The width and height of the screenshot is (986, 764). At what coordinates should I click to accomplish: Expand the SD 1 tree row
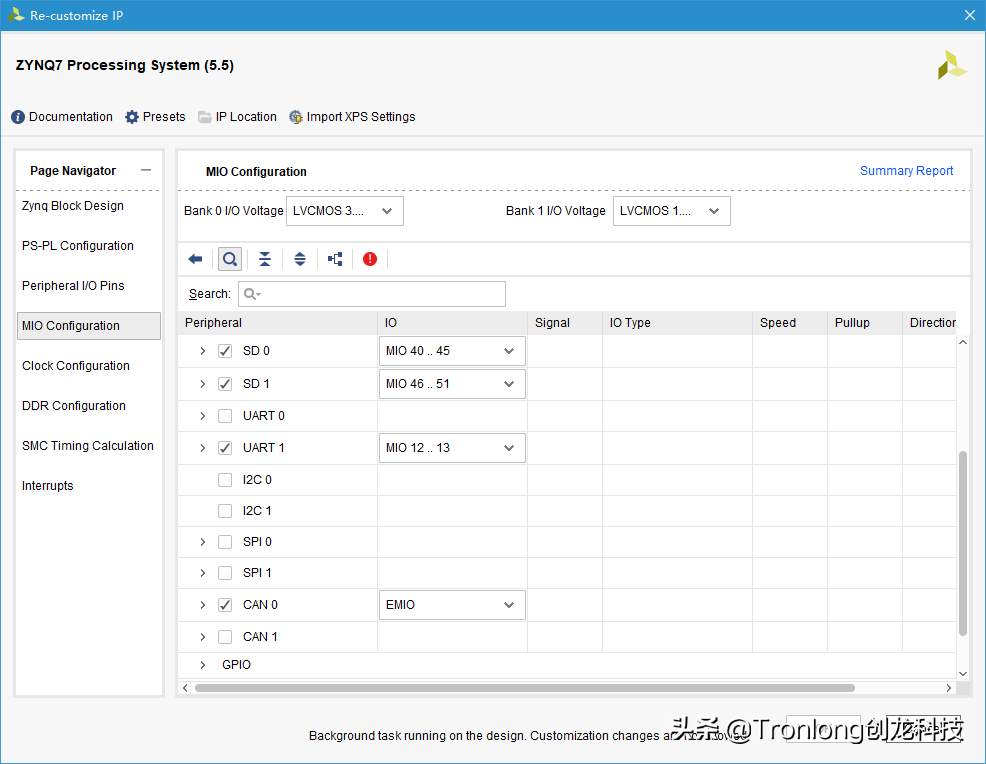point(202,384)
